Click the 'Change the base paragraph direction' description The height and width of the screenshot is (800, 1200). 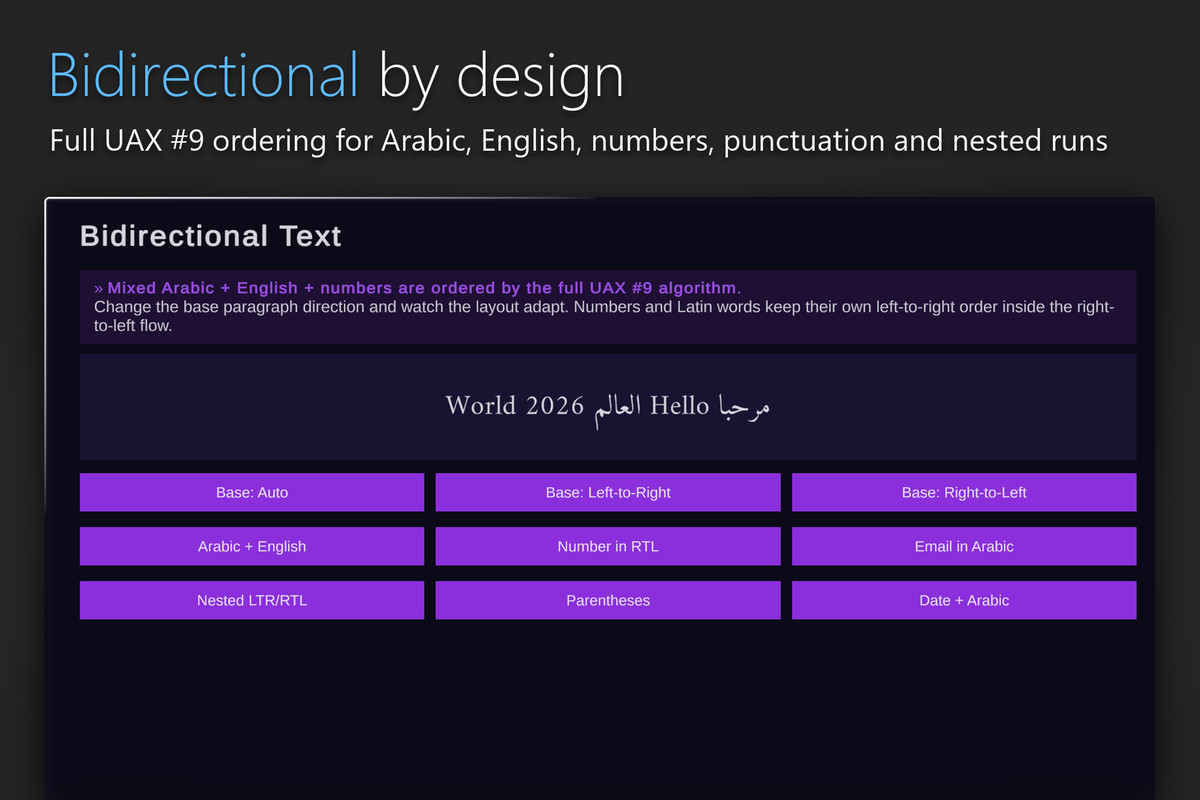[x=604, y=316]
